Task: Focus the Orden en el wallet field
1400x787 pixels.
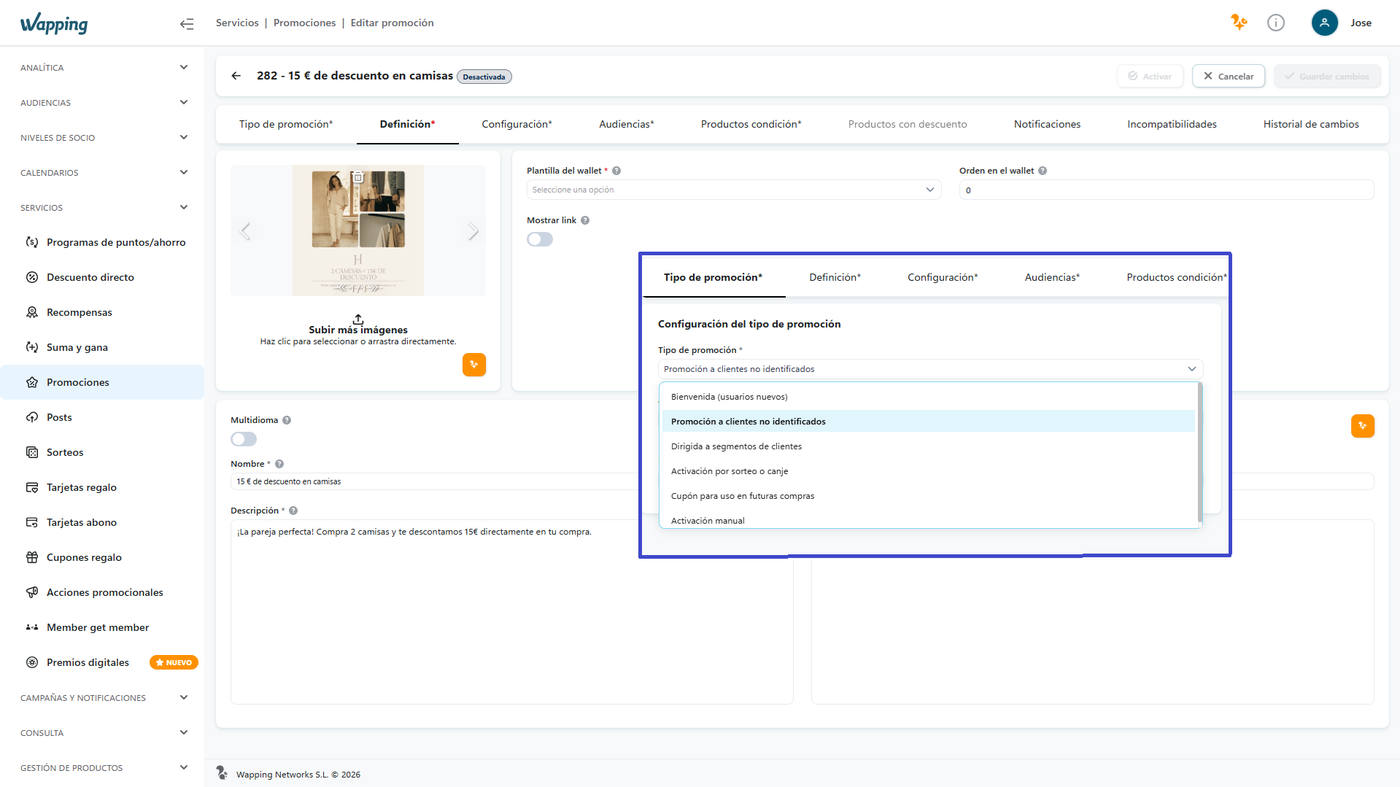Action: [x=1167, y=190]
